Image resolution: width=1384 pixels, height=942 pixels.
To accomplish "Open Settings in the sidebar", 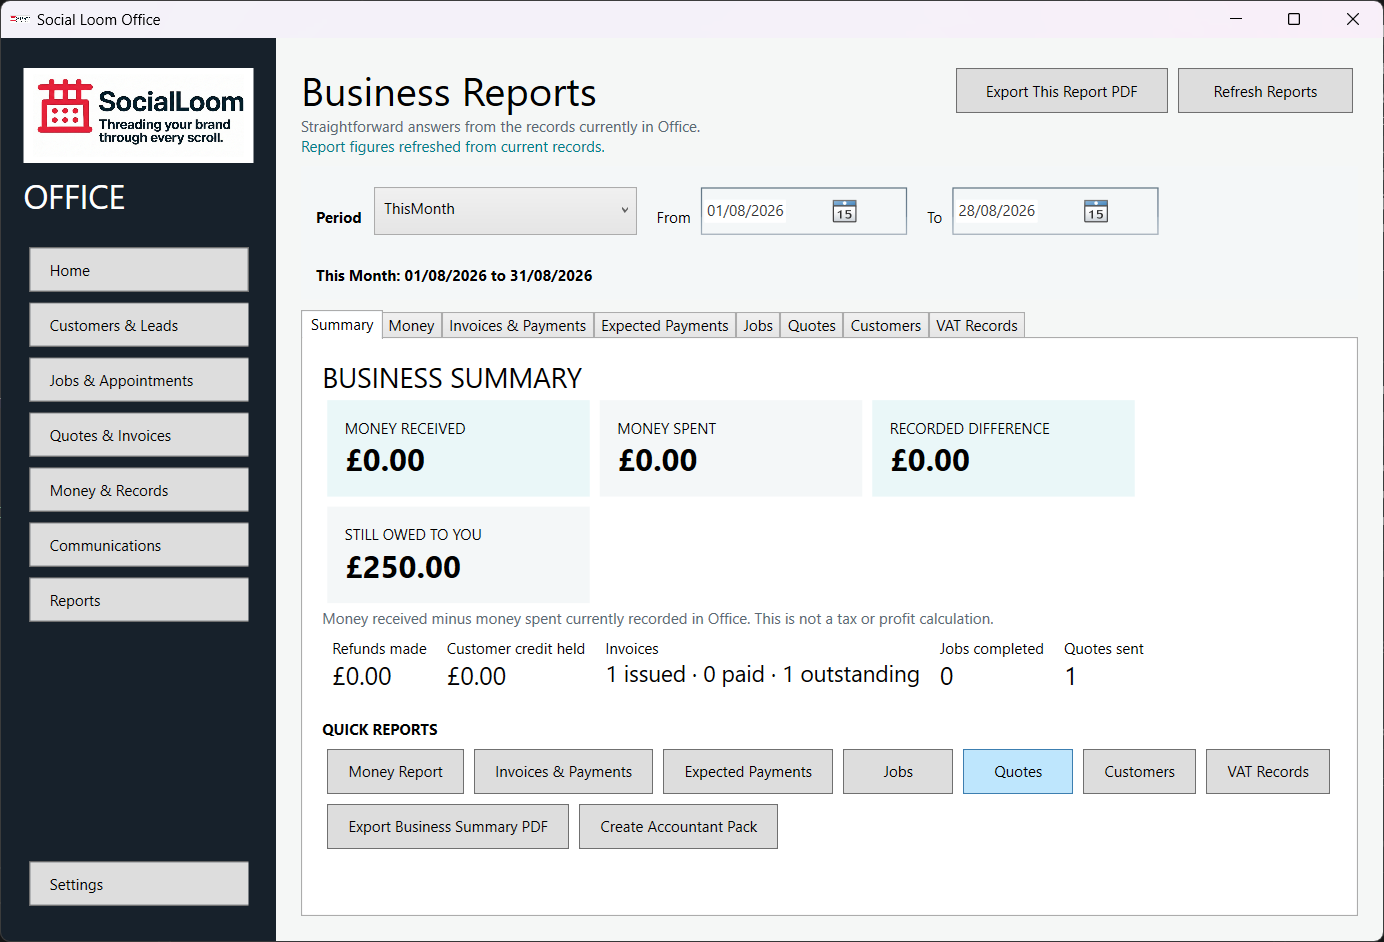I will click(x=139, y=884).
